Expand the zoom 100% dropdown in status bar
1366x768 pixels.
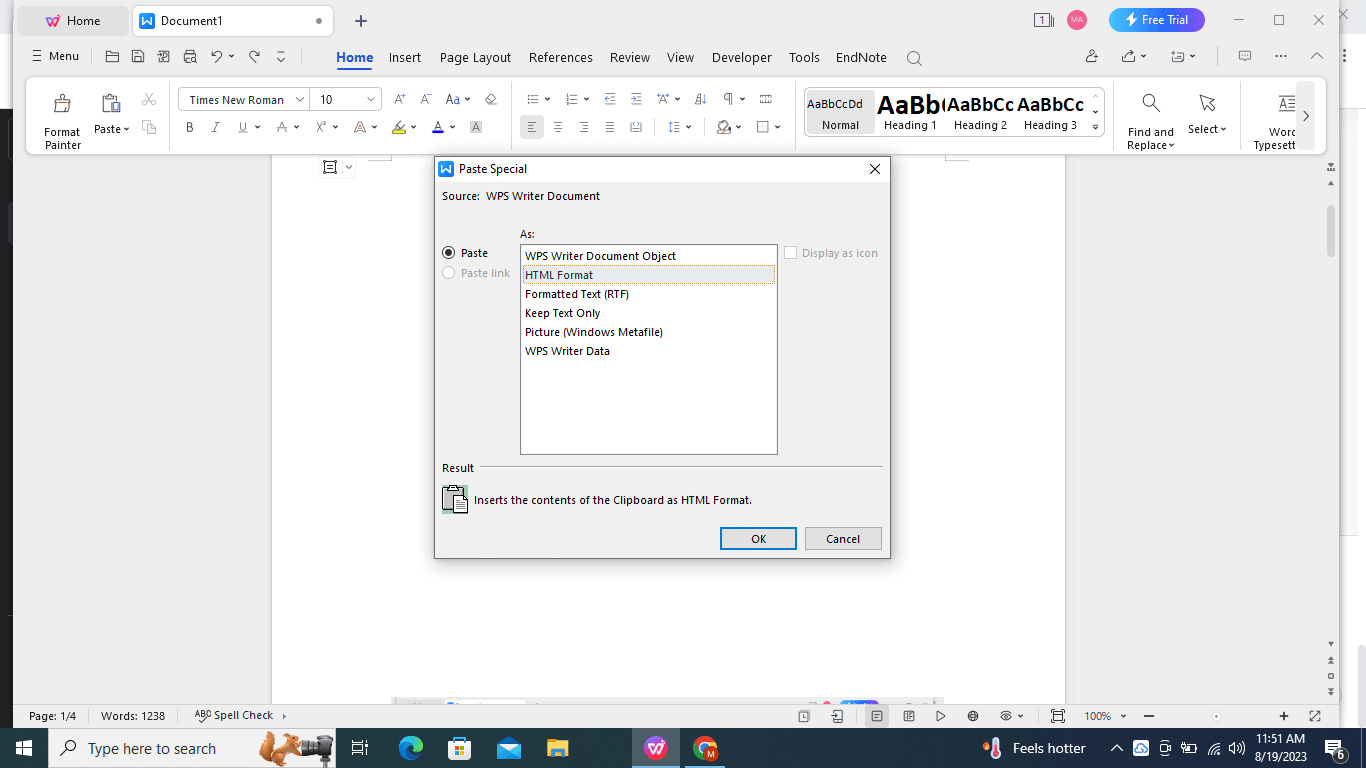pyautogui.click(x=1124, y=716)
